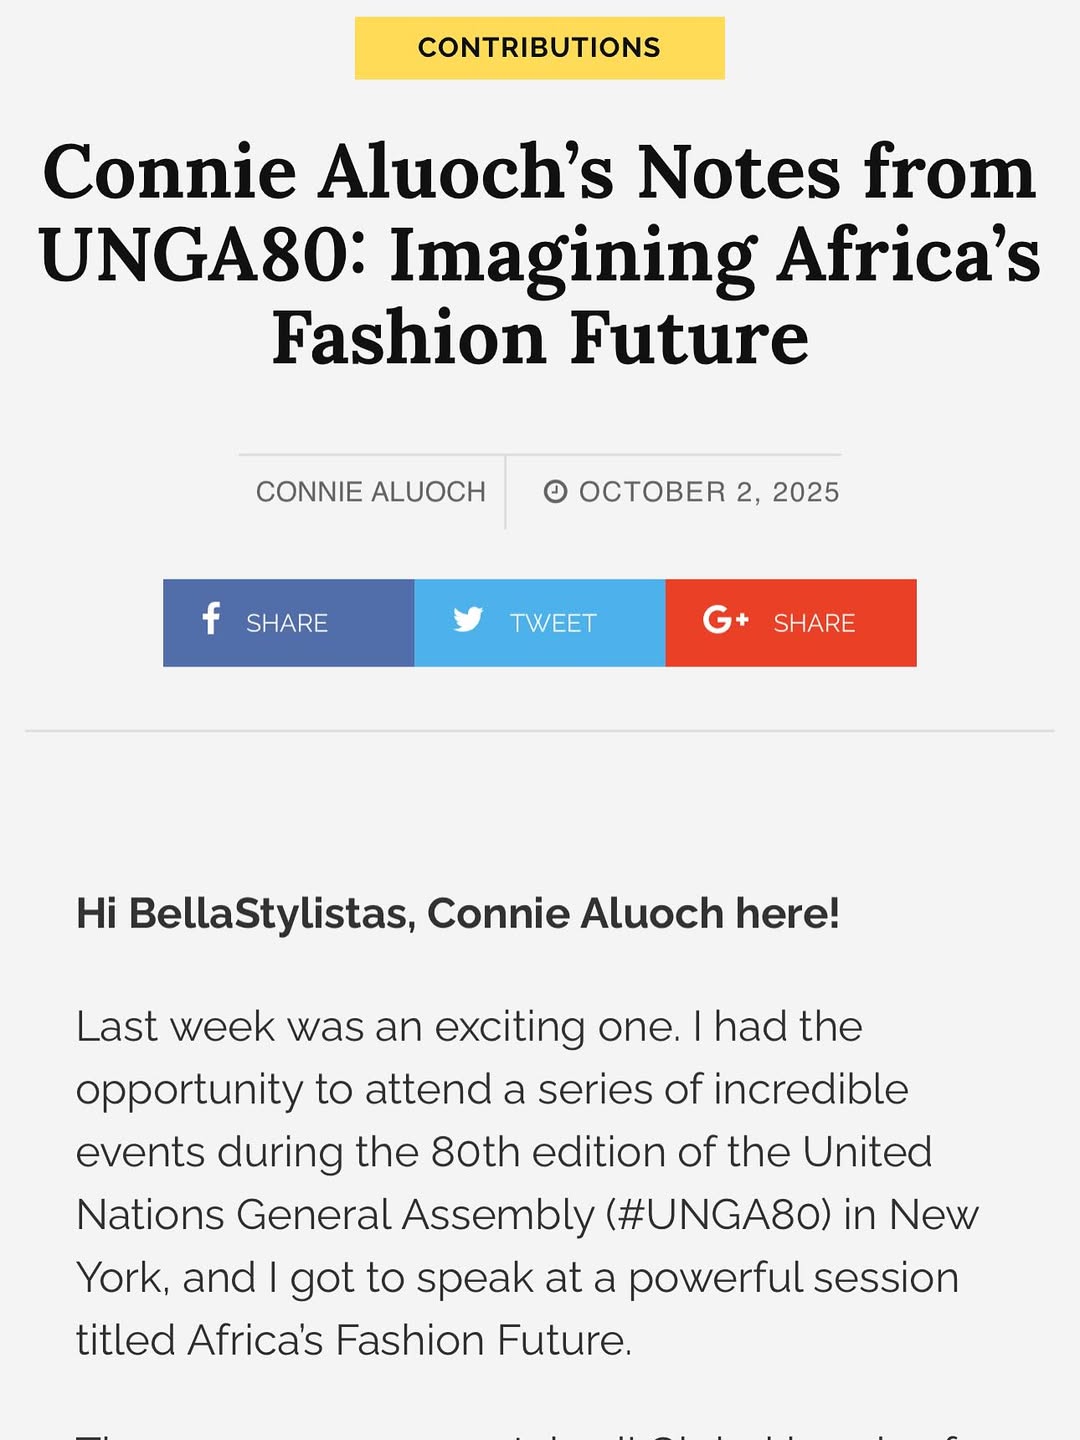Click the clock icon beside the date
Viewport: 1080px width, 1440px height.
(555, 491)
